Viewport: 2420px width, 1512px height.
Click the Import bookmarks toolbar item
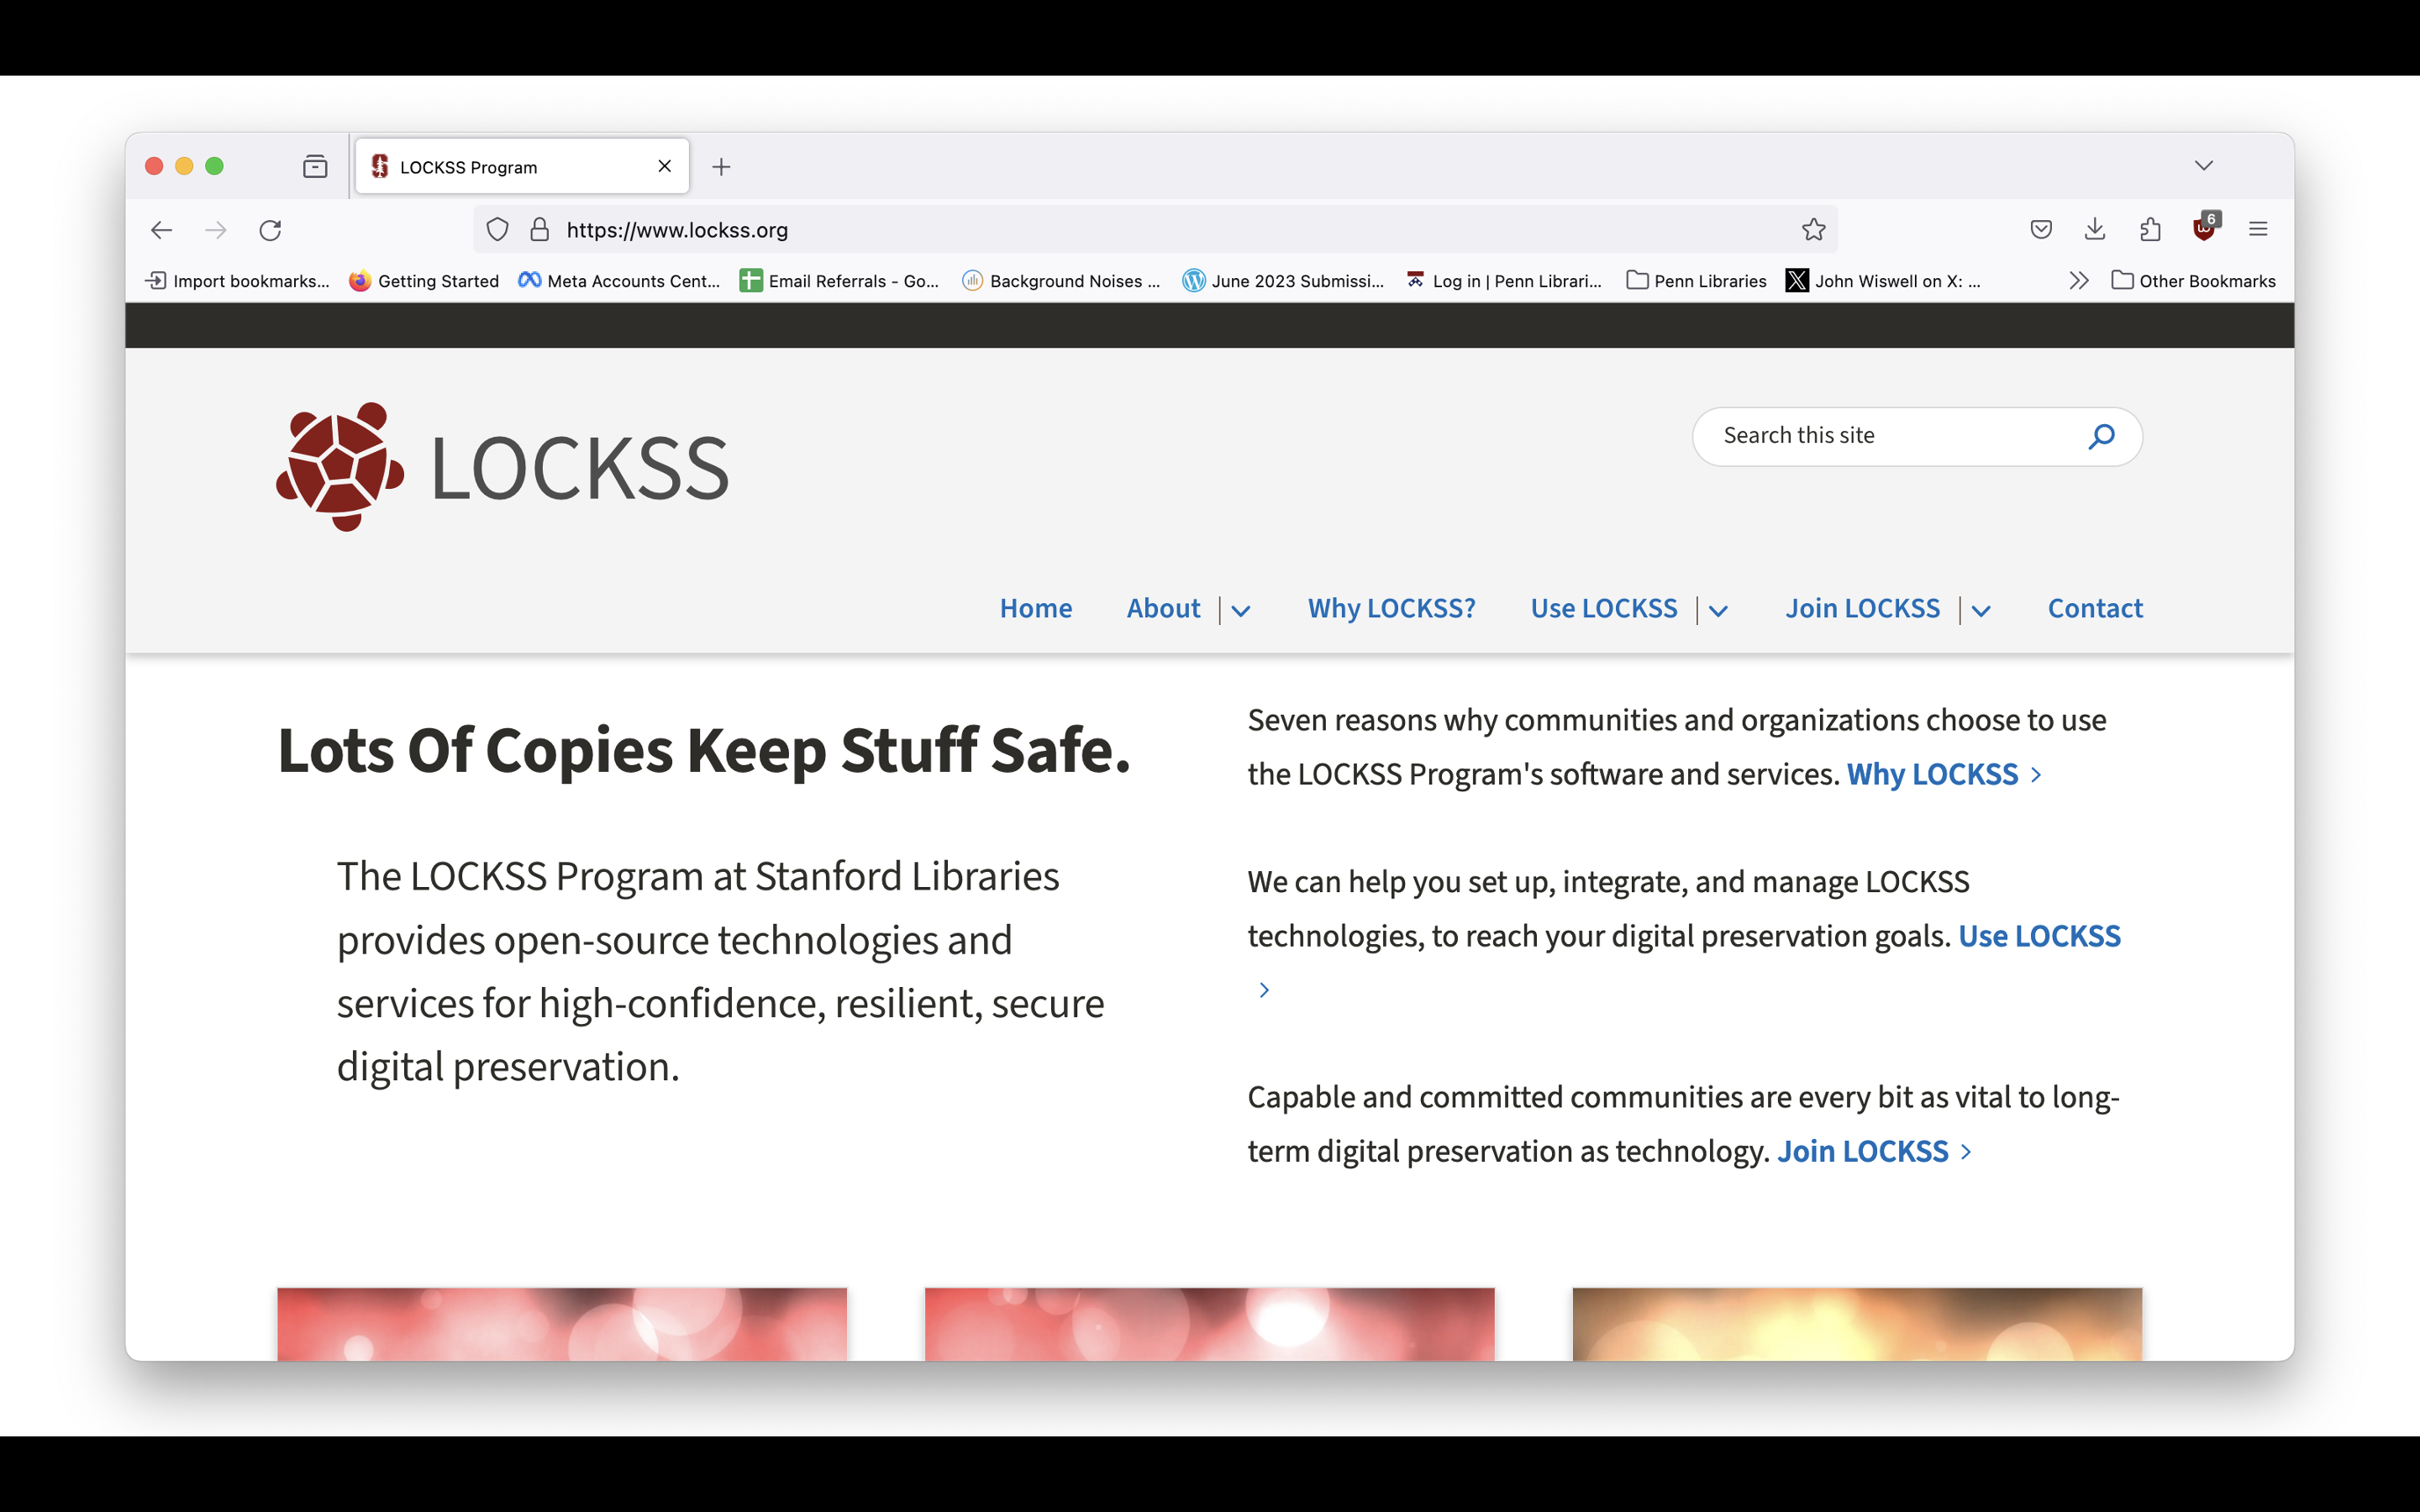point(237,281)
